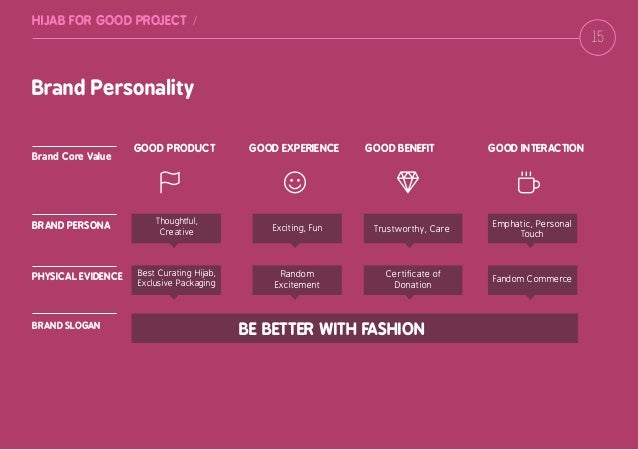Click the Trustworthy, Care box
Image resolution: width=638 pixels, height=450 pixels.
click(x=413, y=228)
